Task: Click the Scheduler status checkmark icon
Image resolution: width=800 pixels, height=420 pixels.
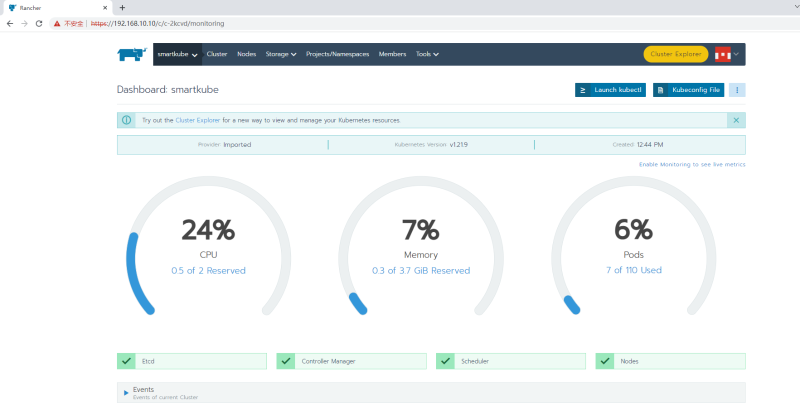Action: [x=445, y=361]
